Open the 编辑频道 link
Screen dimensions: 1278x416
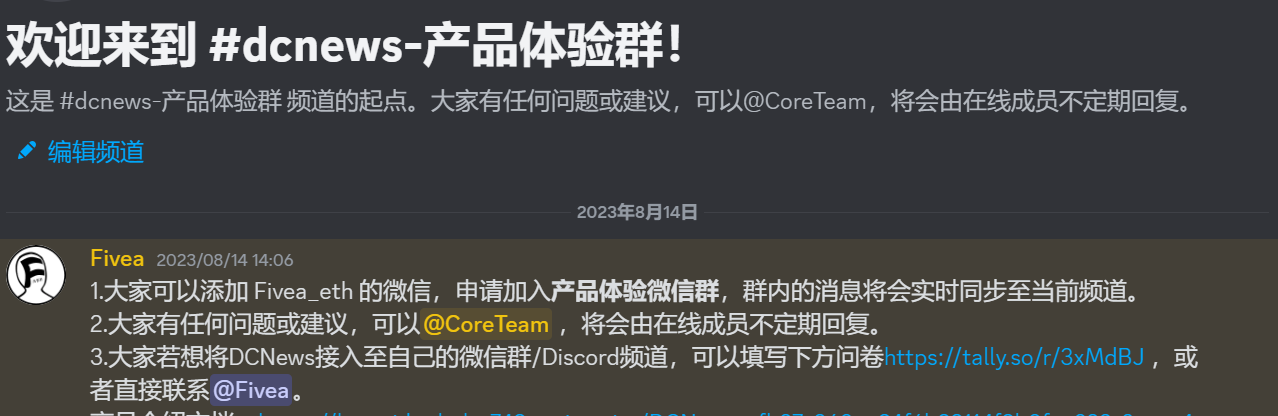tap(96, 152)
